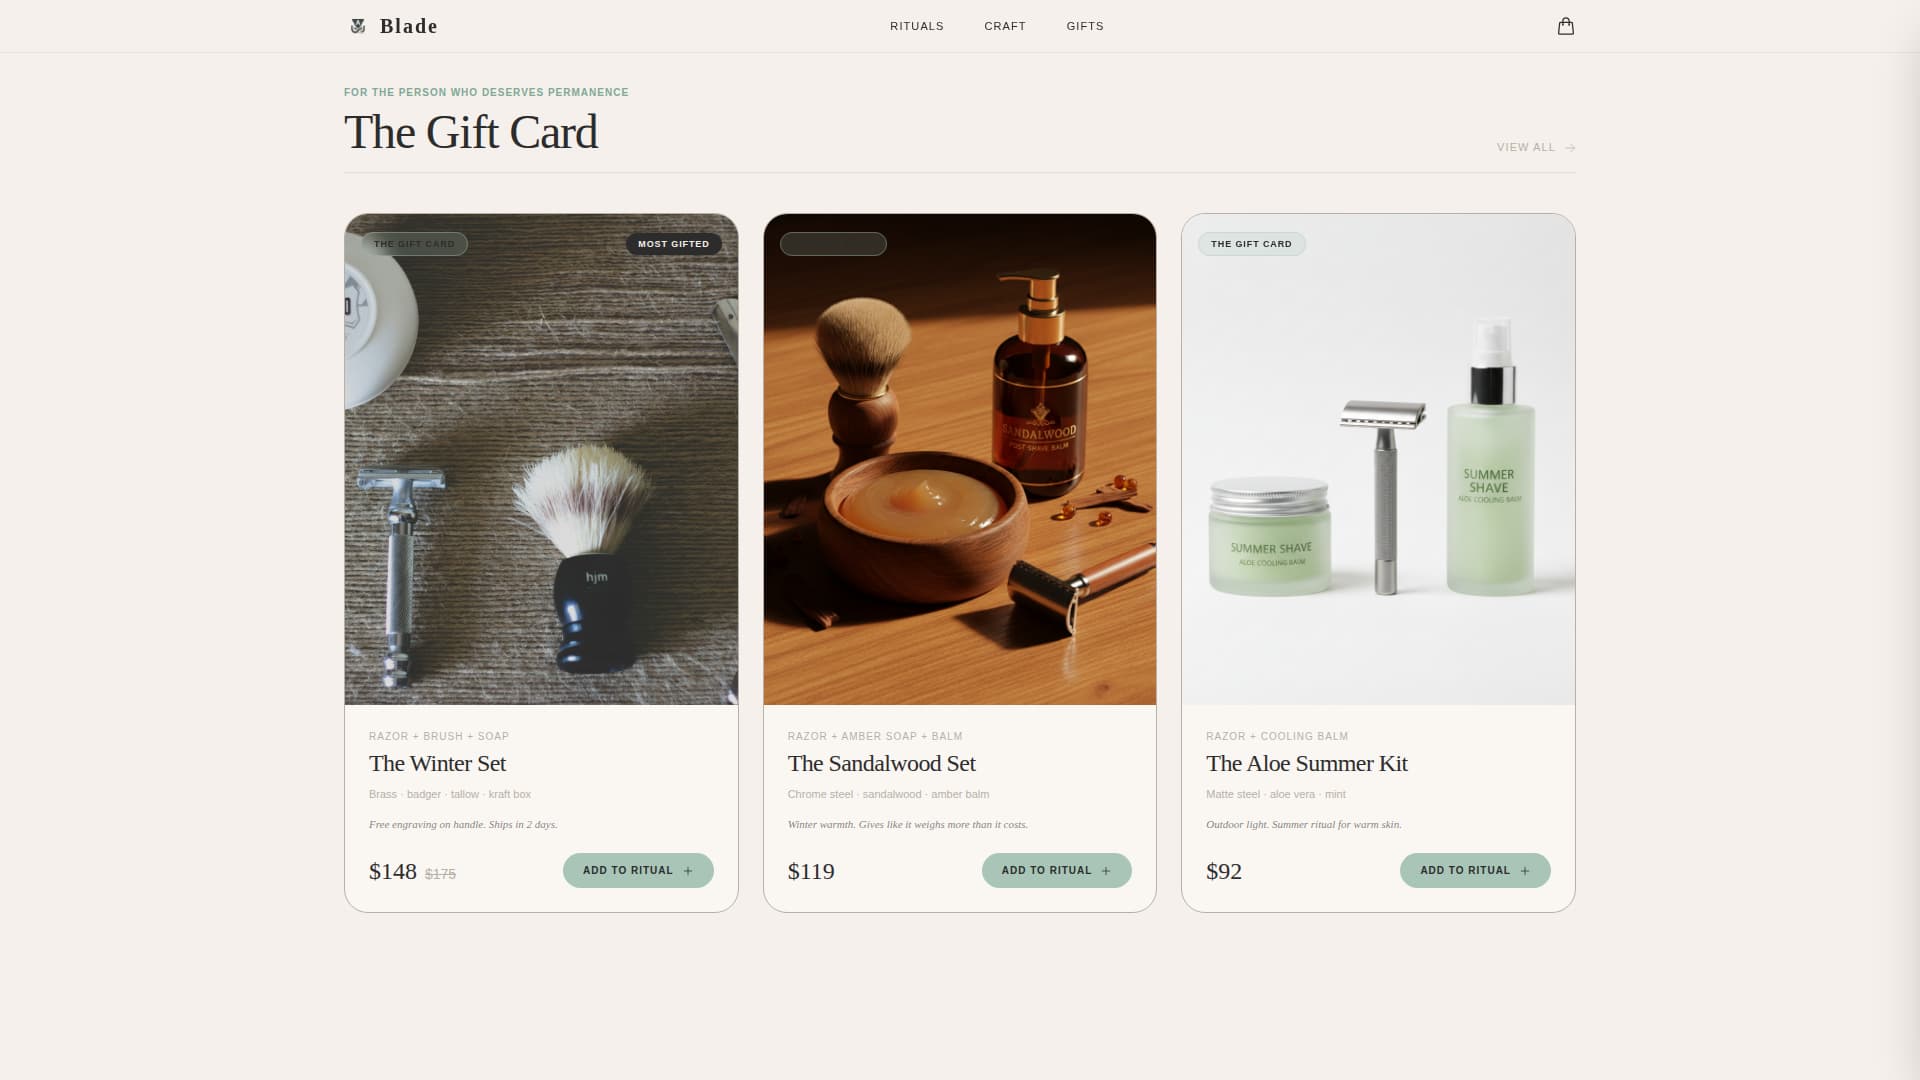The image size is (1920, 1080).
Task: Click the Sandalwood Set product photo
Action: [x=959, y=460]
